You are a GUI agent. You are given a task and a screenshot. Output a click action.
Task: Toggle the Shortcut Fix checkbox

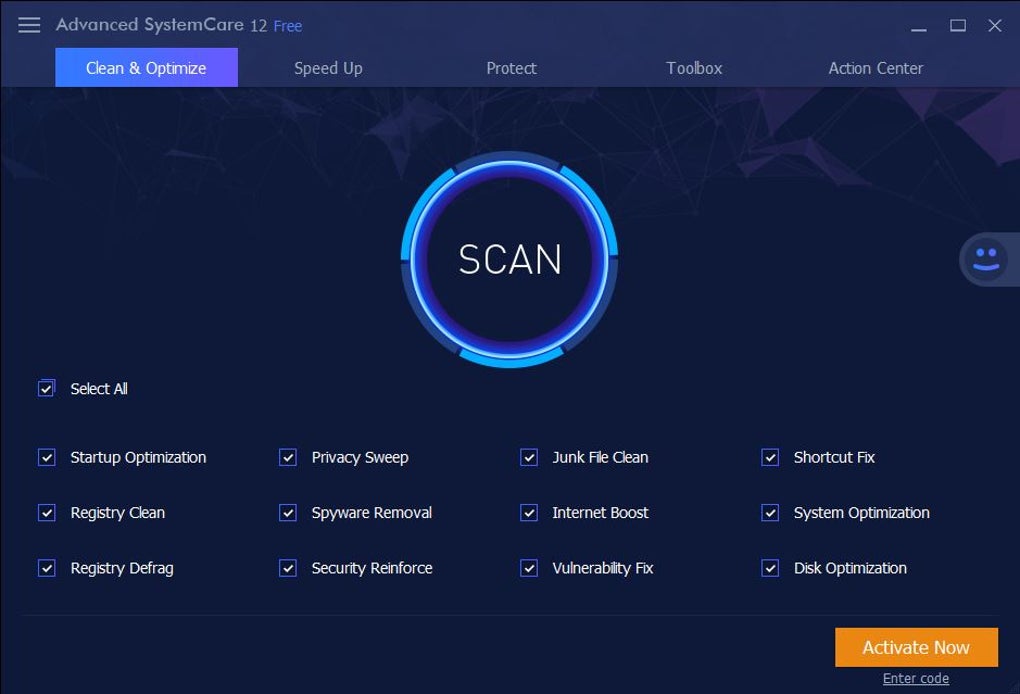pyautogui.click(x=770, y=457)
